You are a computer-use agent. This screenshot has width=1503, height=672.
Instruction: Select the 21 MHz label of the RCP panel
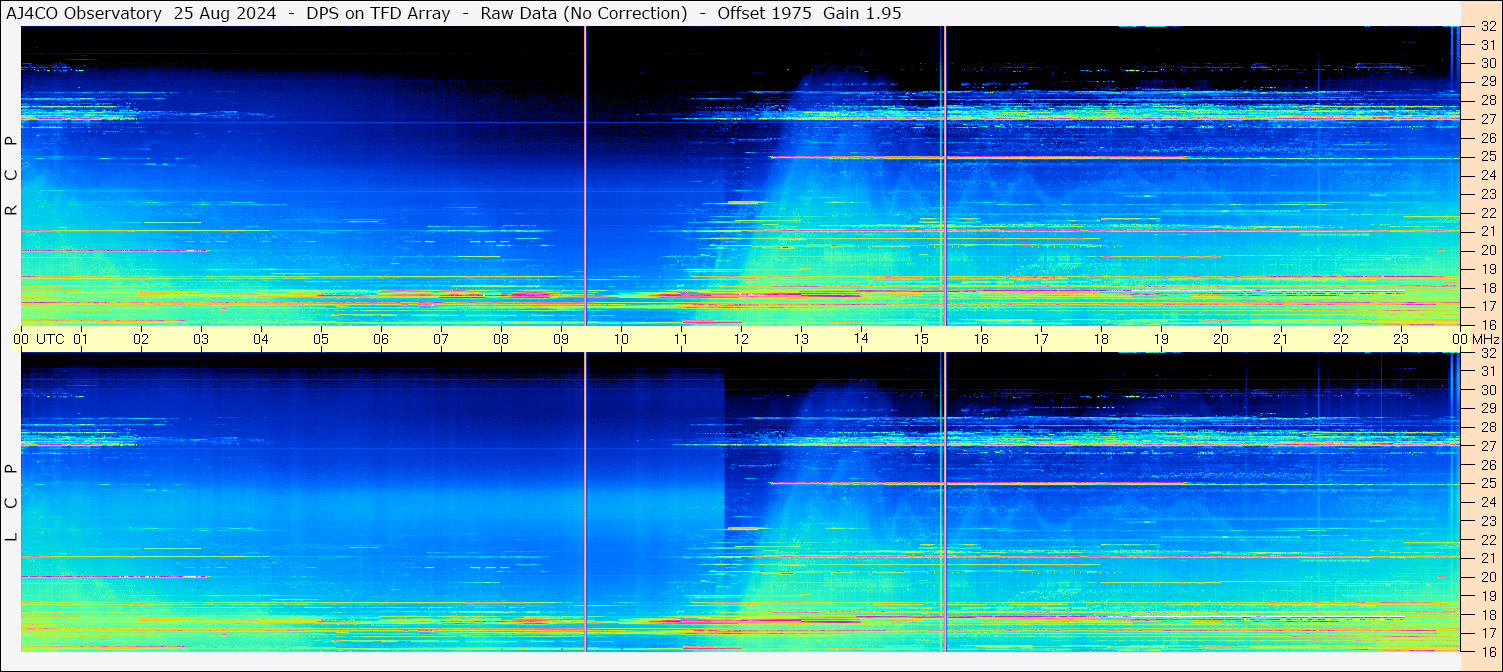1487,231
